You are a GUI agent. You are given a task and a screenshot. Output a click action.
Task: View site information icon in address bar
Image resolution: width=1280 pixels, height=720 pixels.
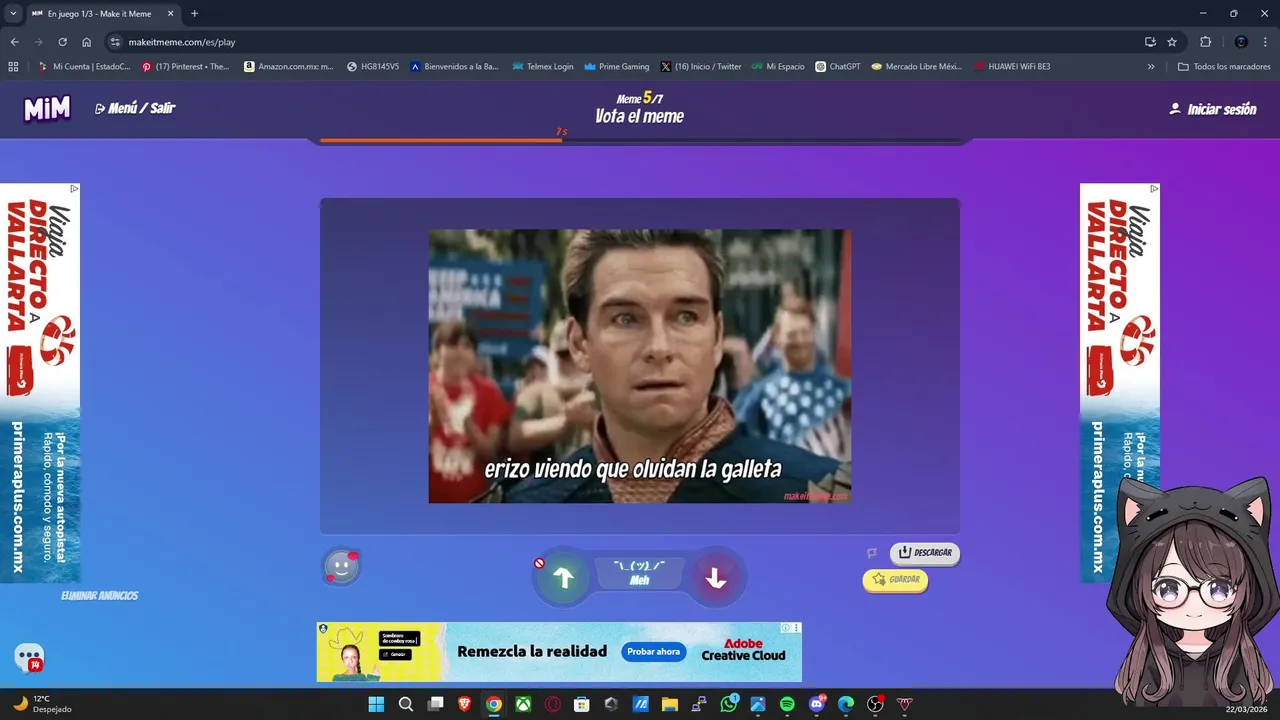pos(115,42)
